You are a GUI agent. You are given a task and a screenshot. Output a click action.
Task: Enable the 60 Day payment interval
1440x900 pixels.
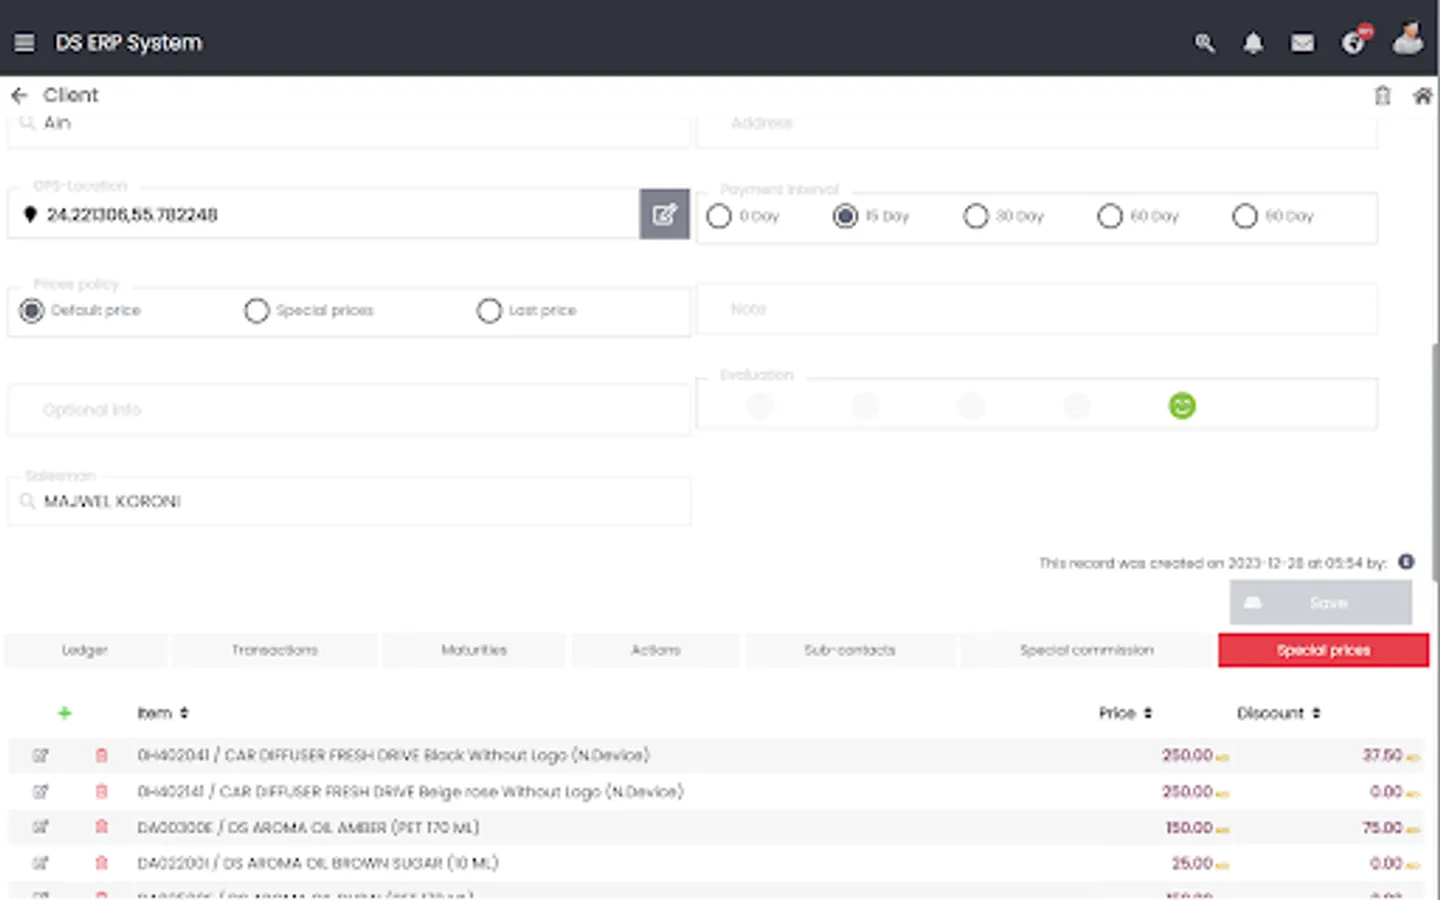click(1110, 216)
